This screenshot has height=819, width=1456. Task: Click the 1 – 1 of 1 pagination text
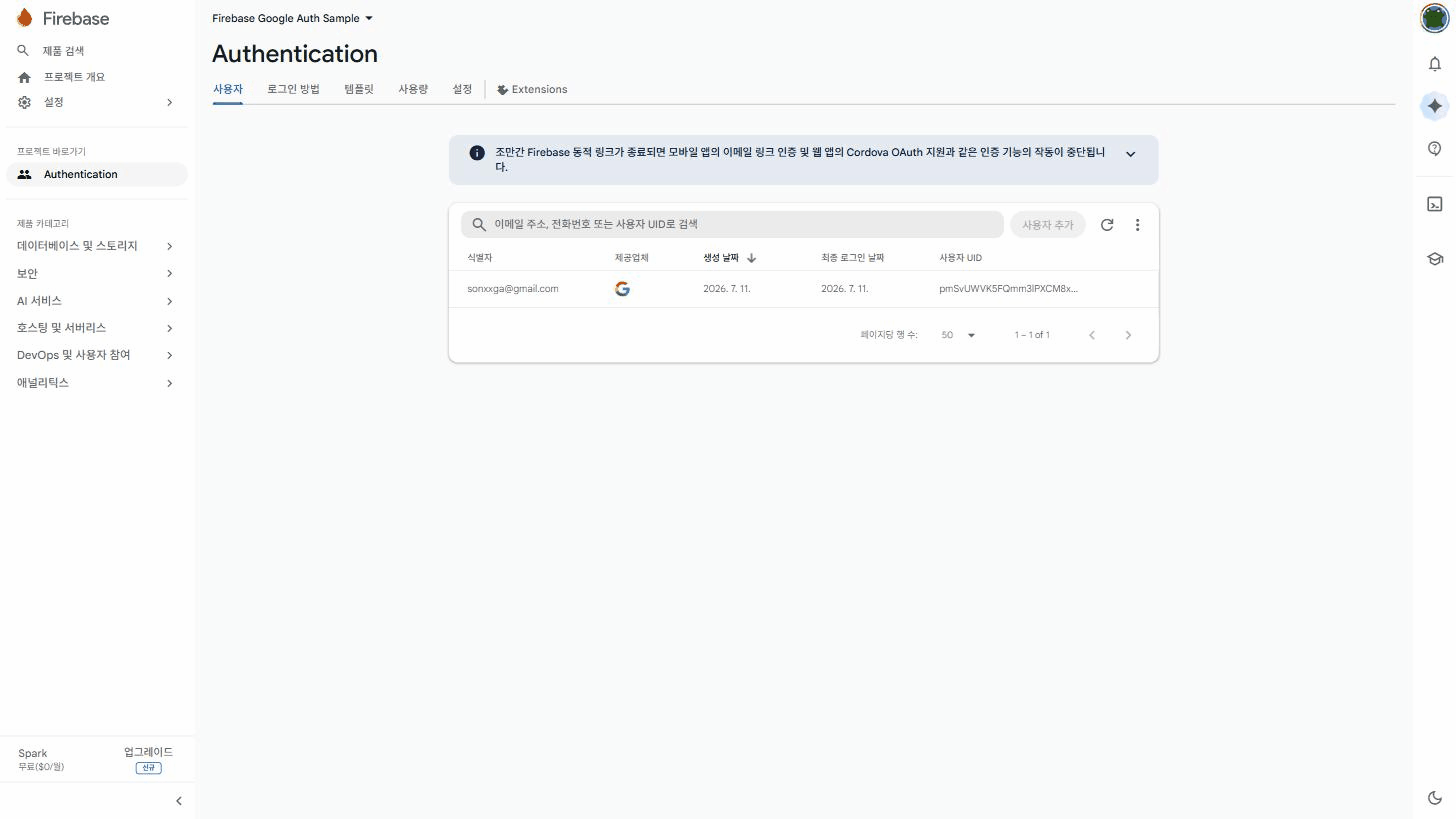point(1032,335)
